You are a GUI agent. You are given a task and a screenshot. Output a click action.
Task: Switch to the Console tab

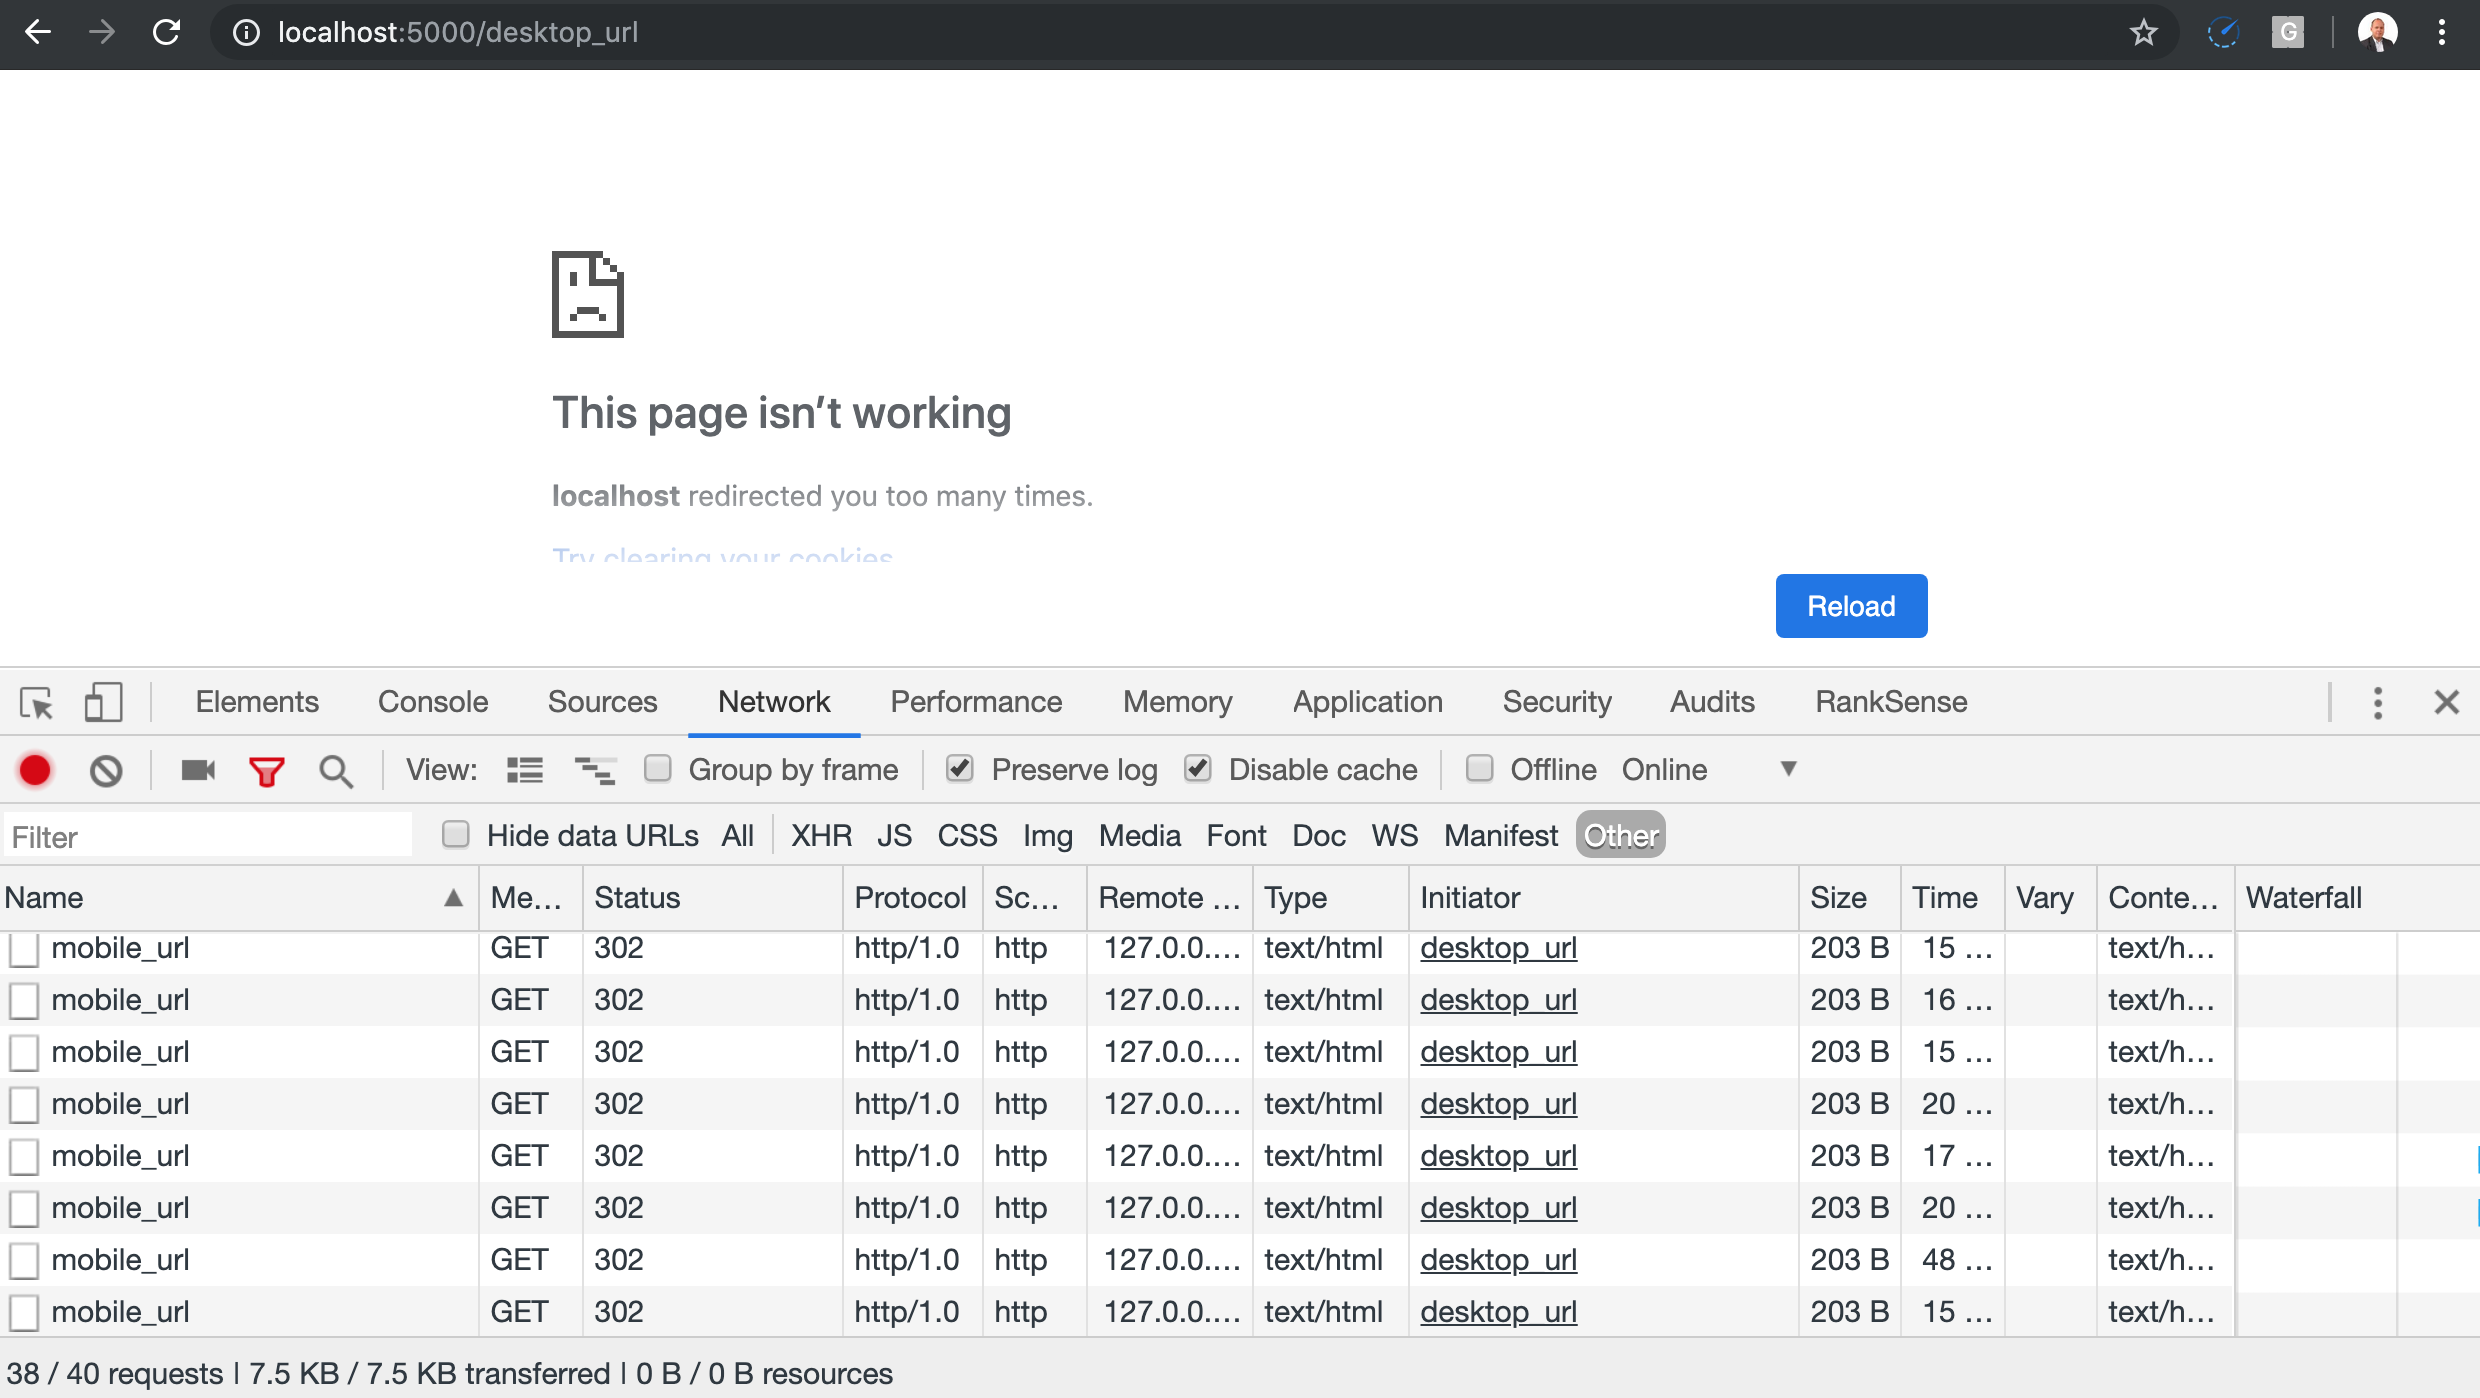click(433, 702)
